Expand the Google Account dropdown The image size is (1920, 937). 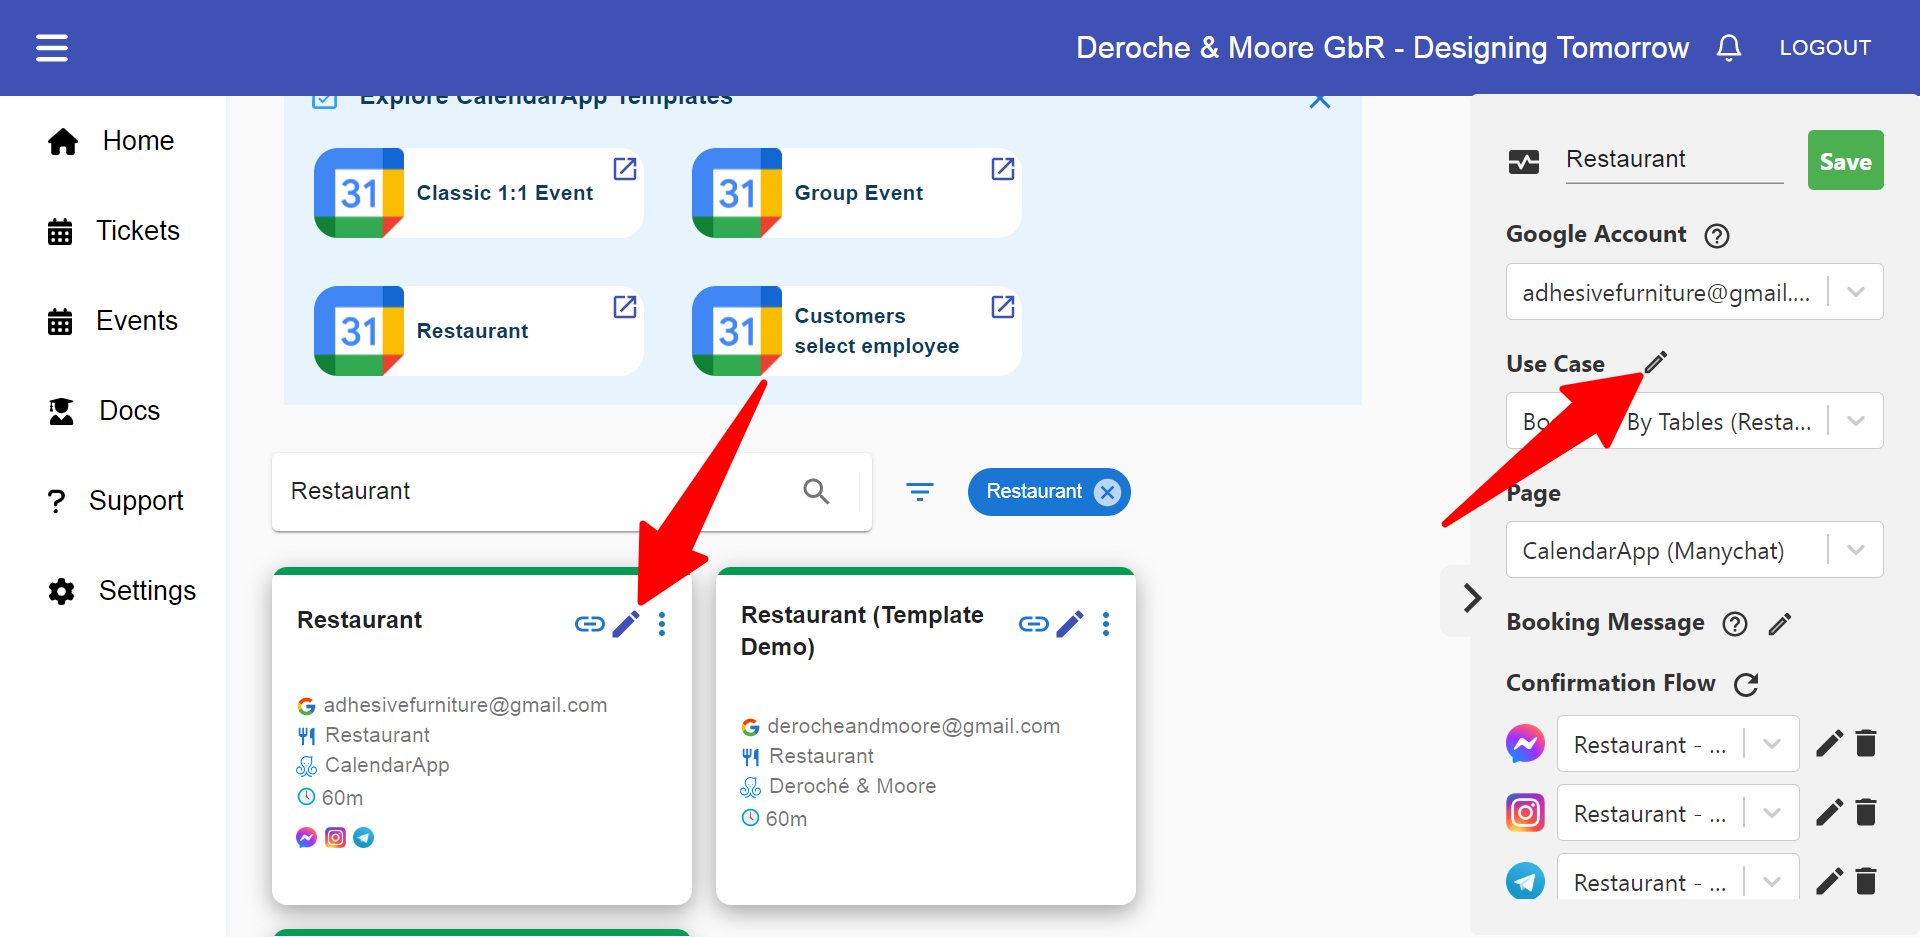[x=1857, y=291]
